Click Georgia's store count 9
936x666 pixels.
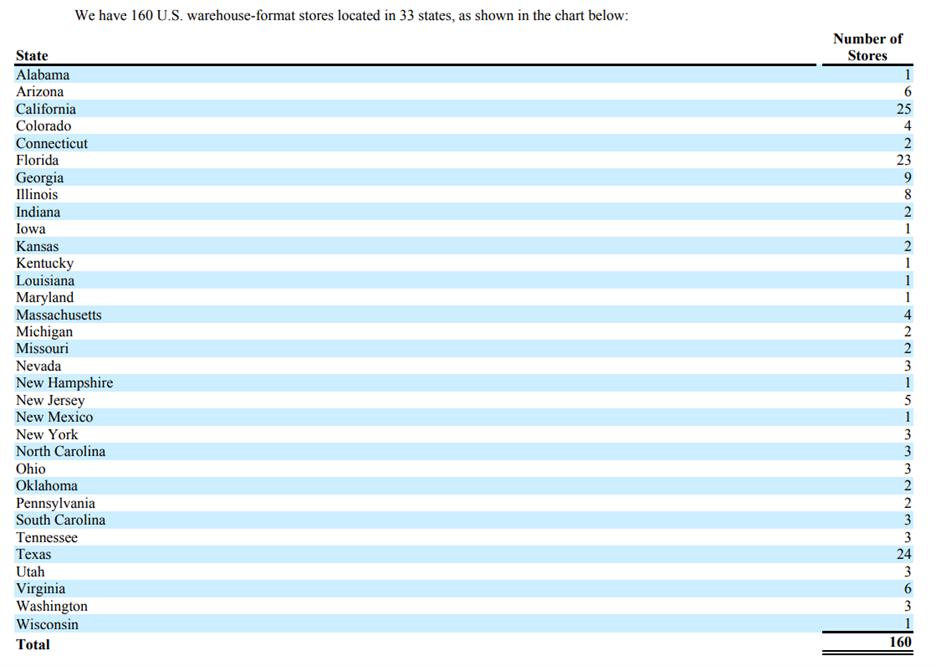907,177
